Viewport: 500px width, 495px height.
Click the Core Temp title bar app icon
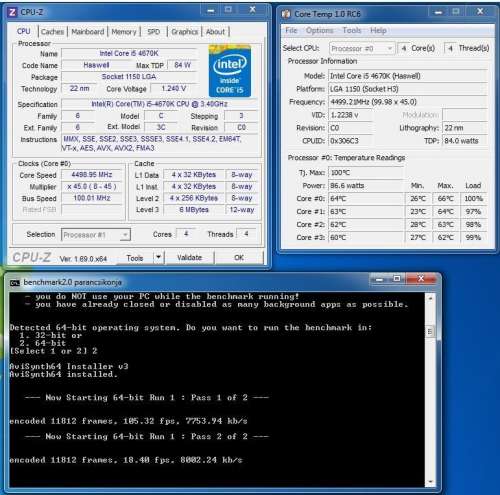286,14
